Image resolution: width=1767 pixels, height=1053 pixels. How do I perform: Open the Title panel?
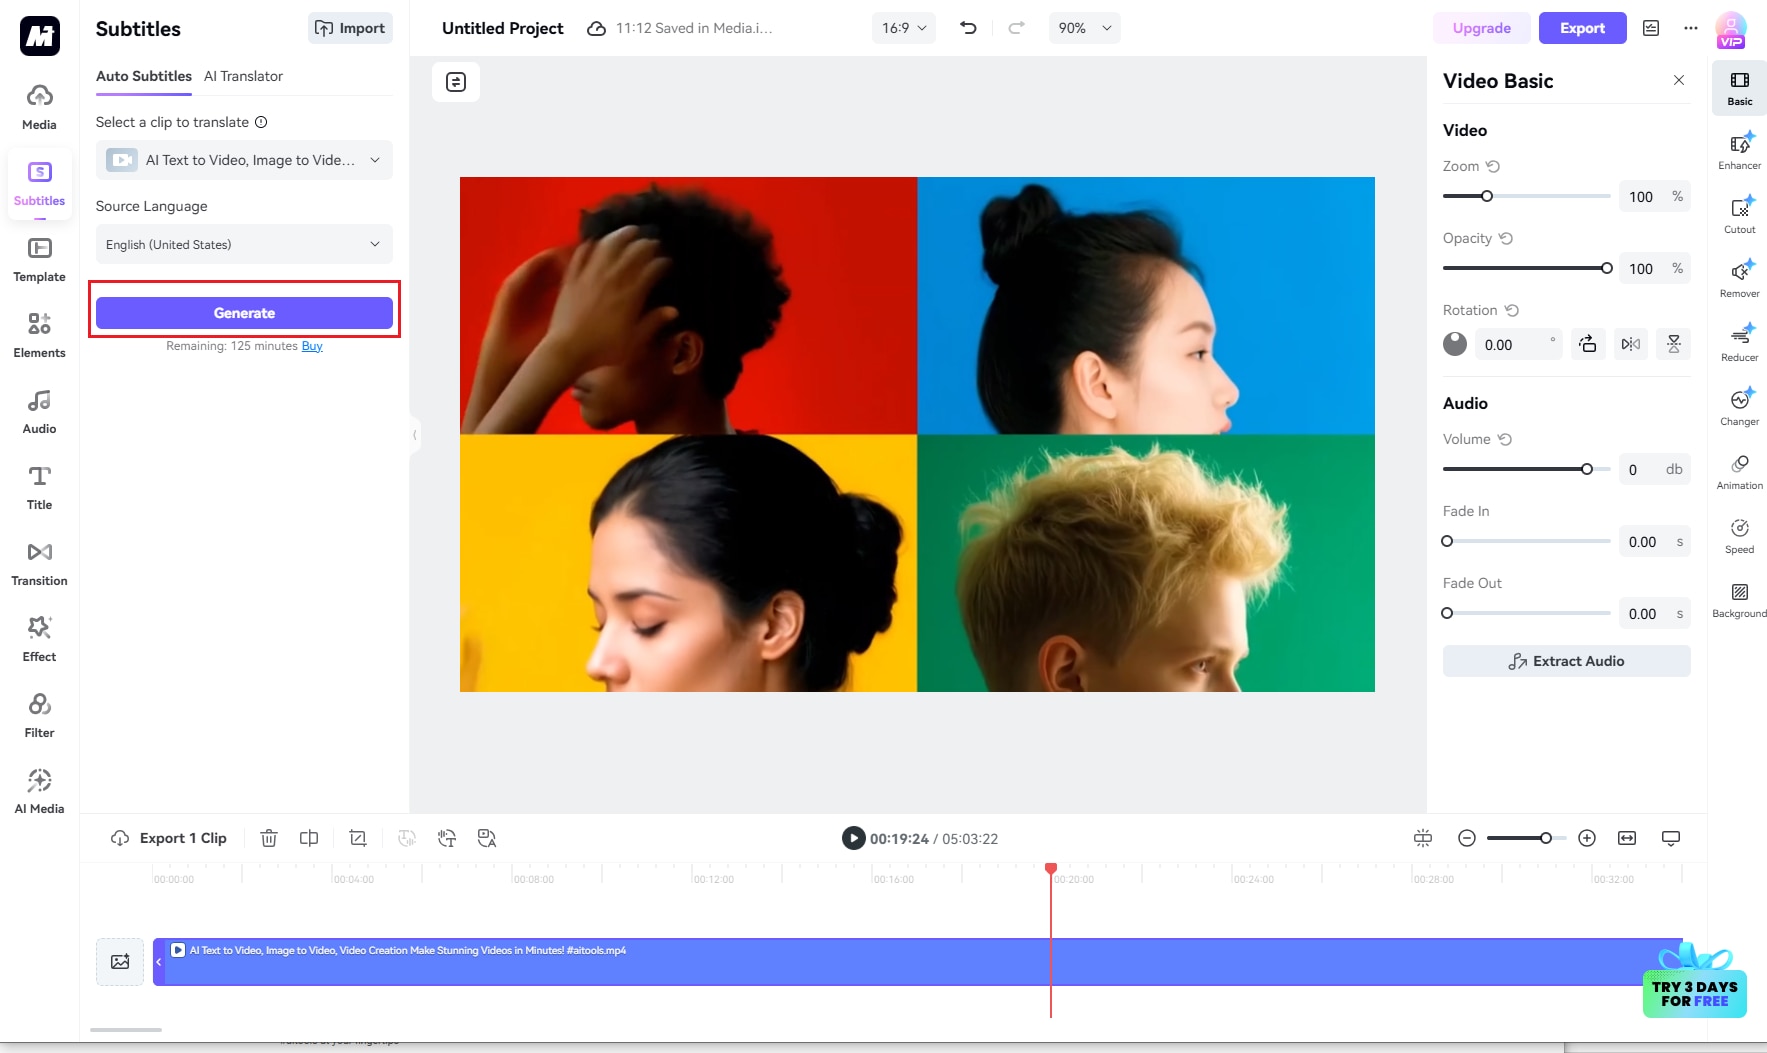pos(39,487)
